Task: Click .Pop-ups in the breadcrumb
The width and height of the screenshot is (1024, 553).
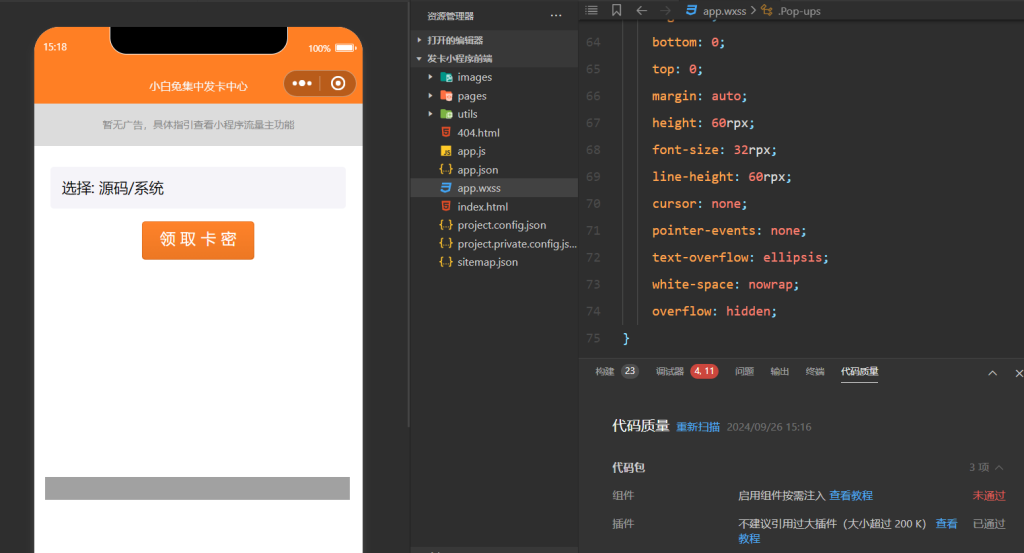Action: click(x=799, y=11)
